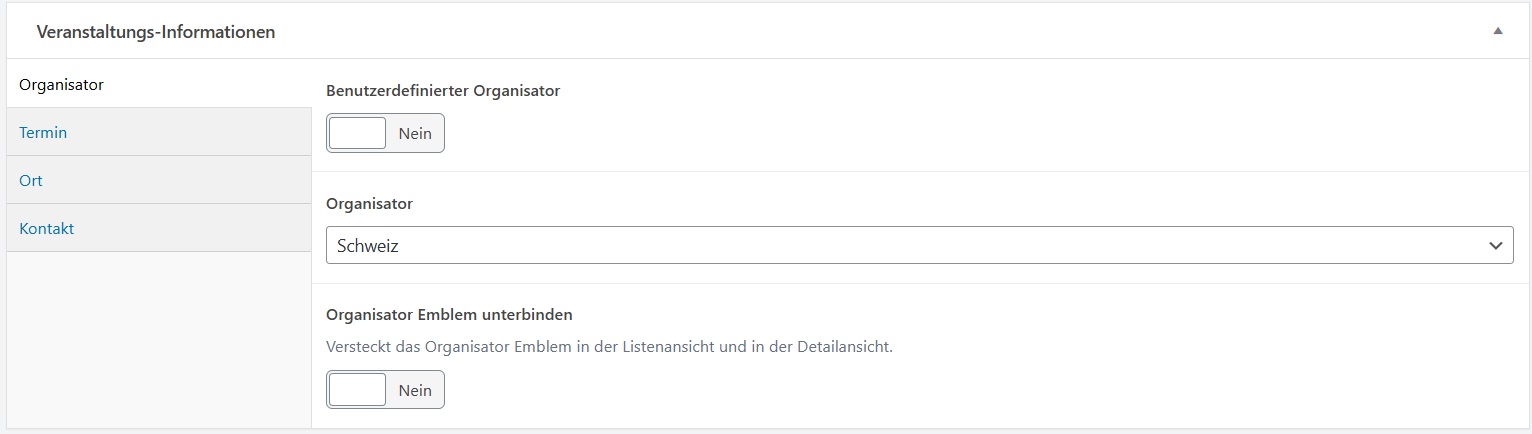Click the Veranstaltungs-Informationen panel title

[x=156, y=32]
